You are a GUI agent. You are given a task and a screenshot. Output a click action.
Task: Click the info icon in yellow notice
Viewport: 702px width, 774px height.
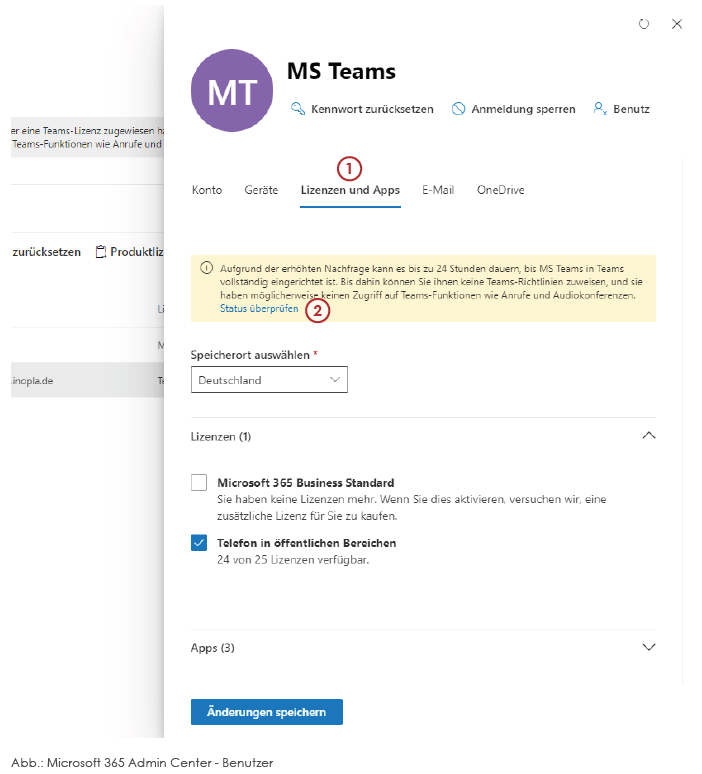click(206, 268)
